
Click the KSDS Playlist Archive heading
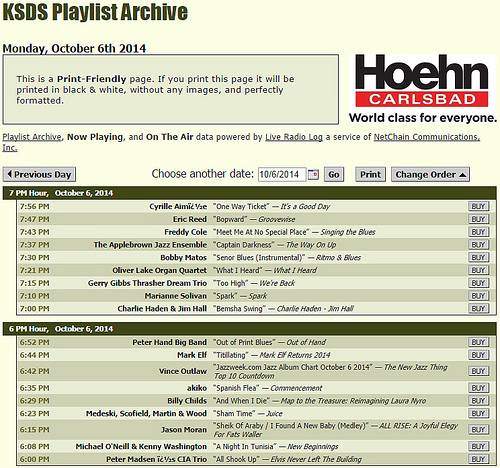95,12
